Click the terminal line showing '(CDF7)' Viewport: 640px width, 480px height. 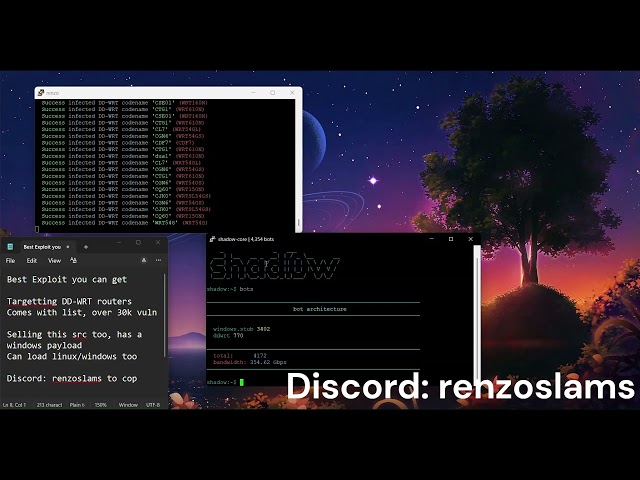pos(118,143)
